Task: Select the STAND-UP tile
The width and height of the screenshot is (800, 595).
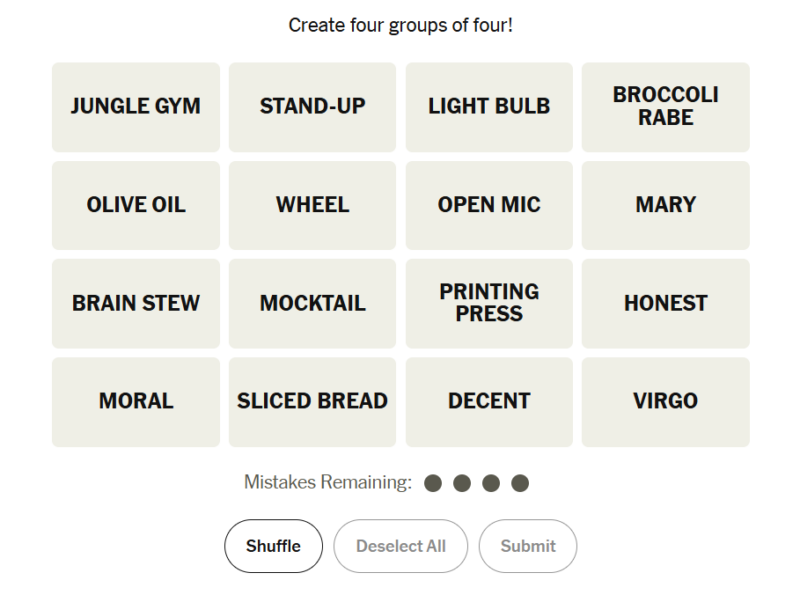Action: coord(312,107)
